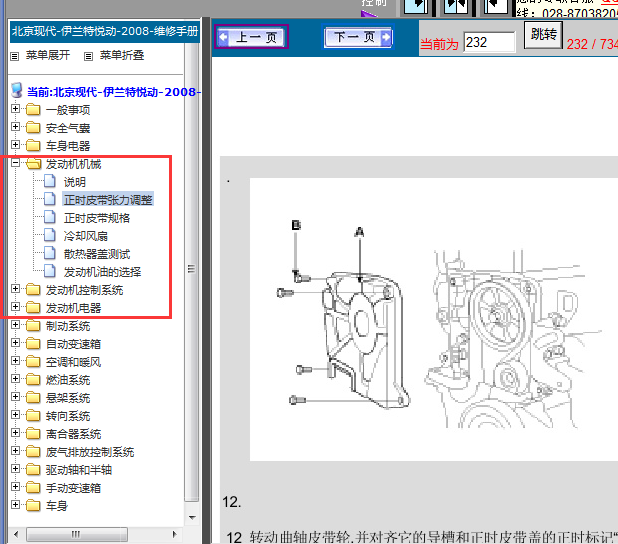Open the 冷却风扇 page
The width and height of the screenshot is (618, 544).
[86, 236]
